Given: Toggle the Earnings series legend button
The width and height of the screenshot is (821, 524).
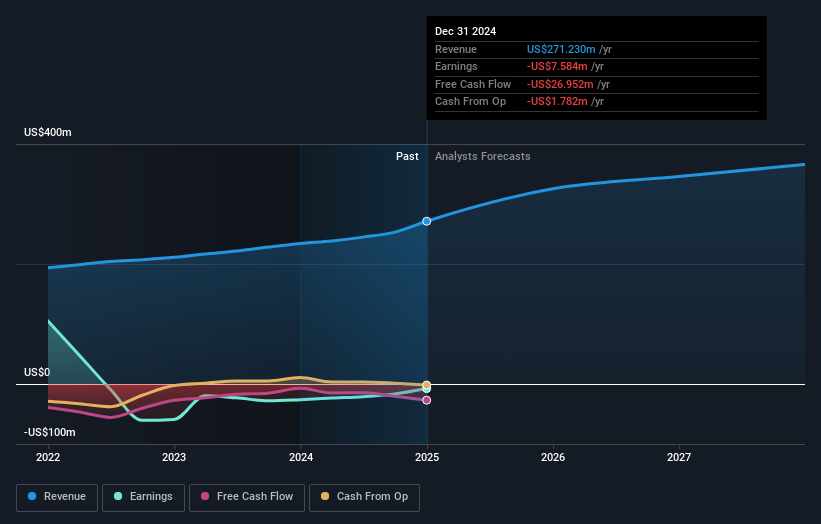Looking at the screenshot, I should 143,497.
